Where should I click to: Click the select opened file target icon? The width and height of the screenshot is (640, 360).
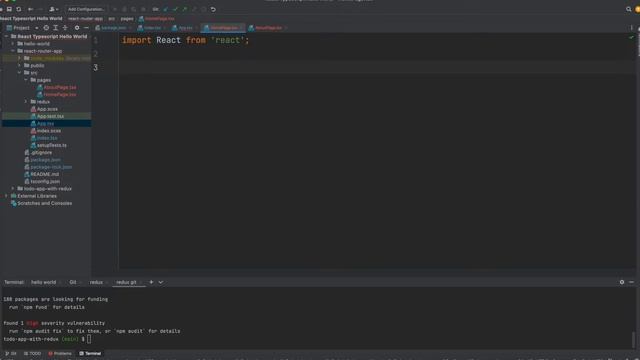point(46,28)
